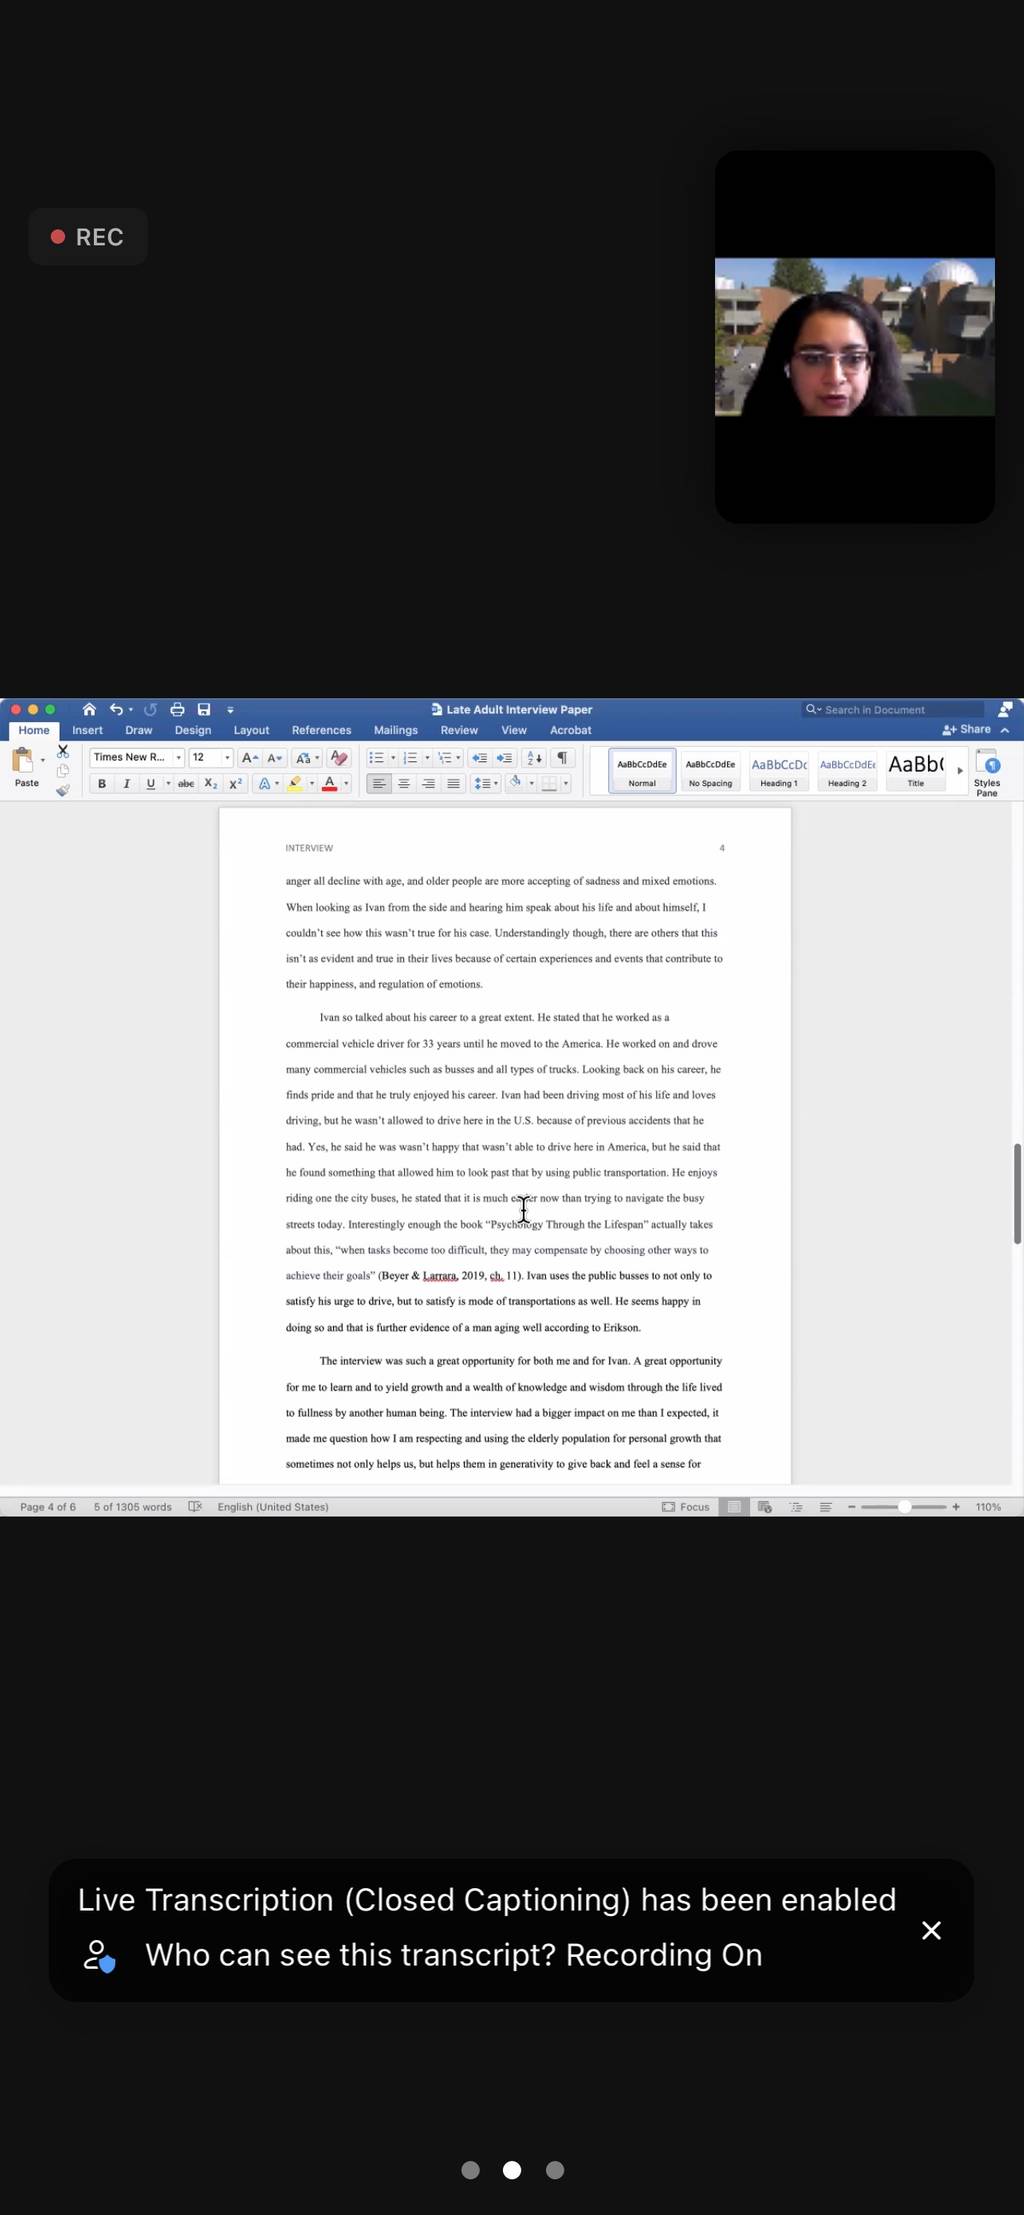
Task: Click the zoom out minus icon
Action: tap(852, 1507)
